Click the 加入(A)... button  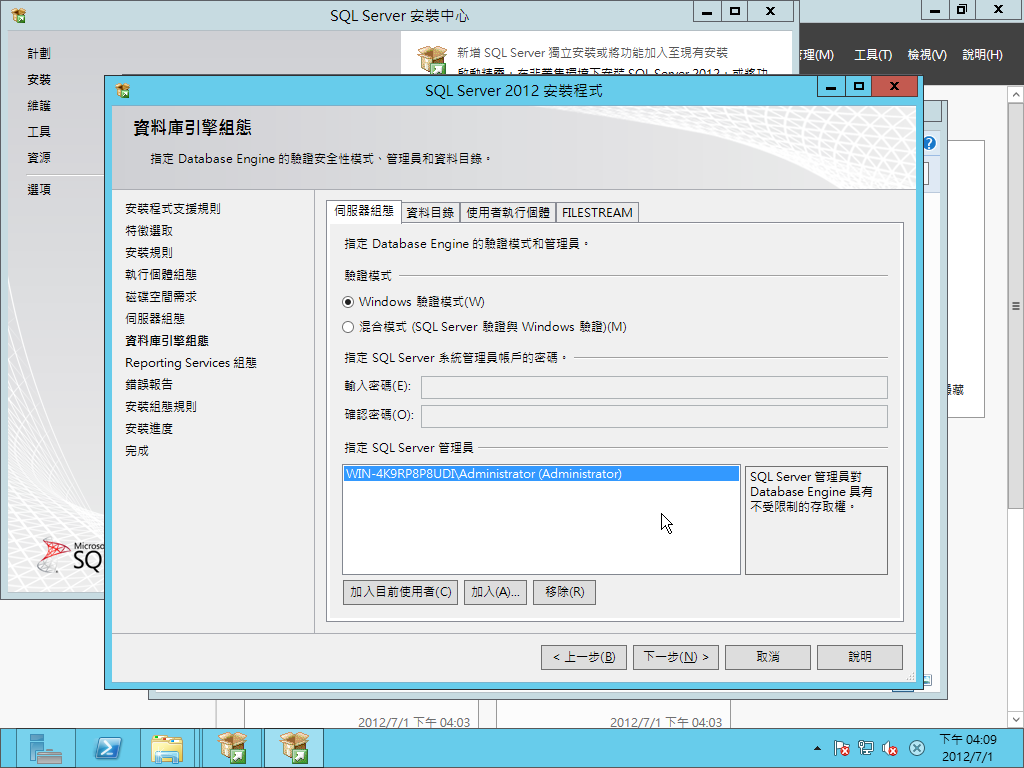point(495,592)
